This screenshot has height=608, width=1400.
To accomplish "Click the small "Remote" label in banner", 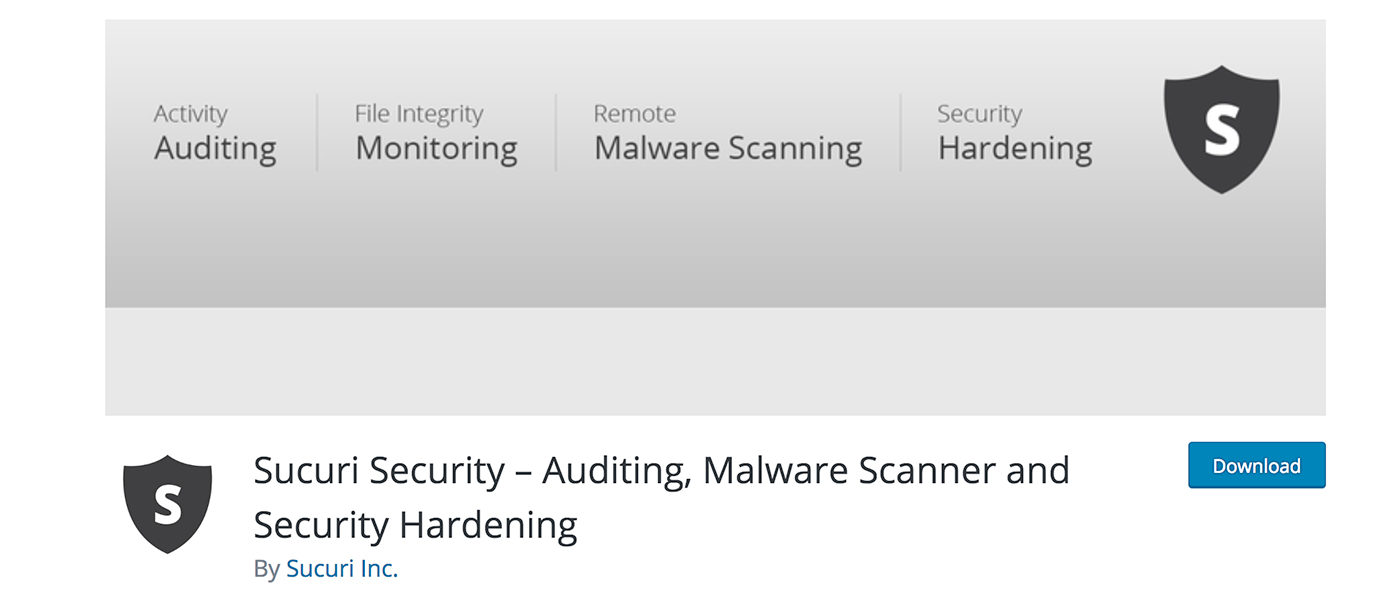I will pos(634,114).
